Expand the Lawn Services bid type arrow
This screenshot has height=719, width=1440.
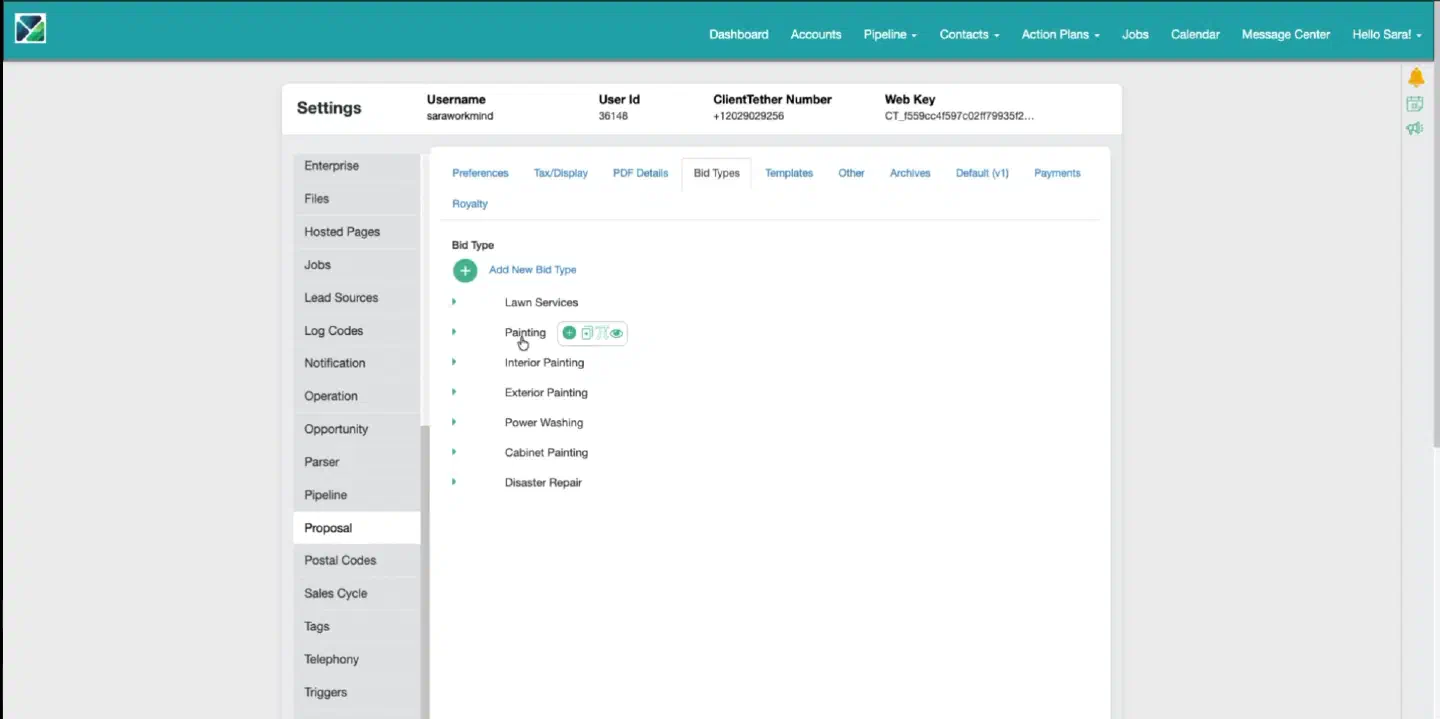point(454,301)
